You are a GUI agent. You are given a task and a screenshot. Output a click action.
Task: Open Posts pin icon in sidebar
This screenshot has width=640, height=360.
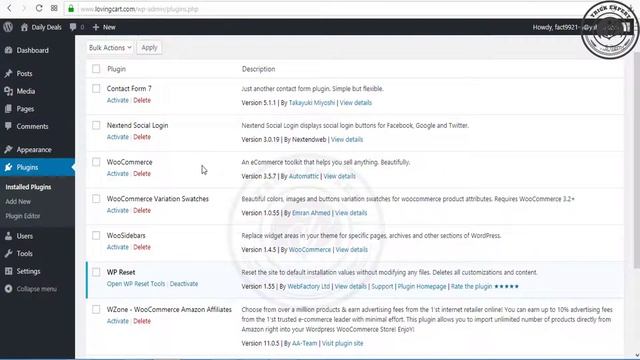[x=9, y=73]
